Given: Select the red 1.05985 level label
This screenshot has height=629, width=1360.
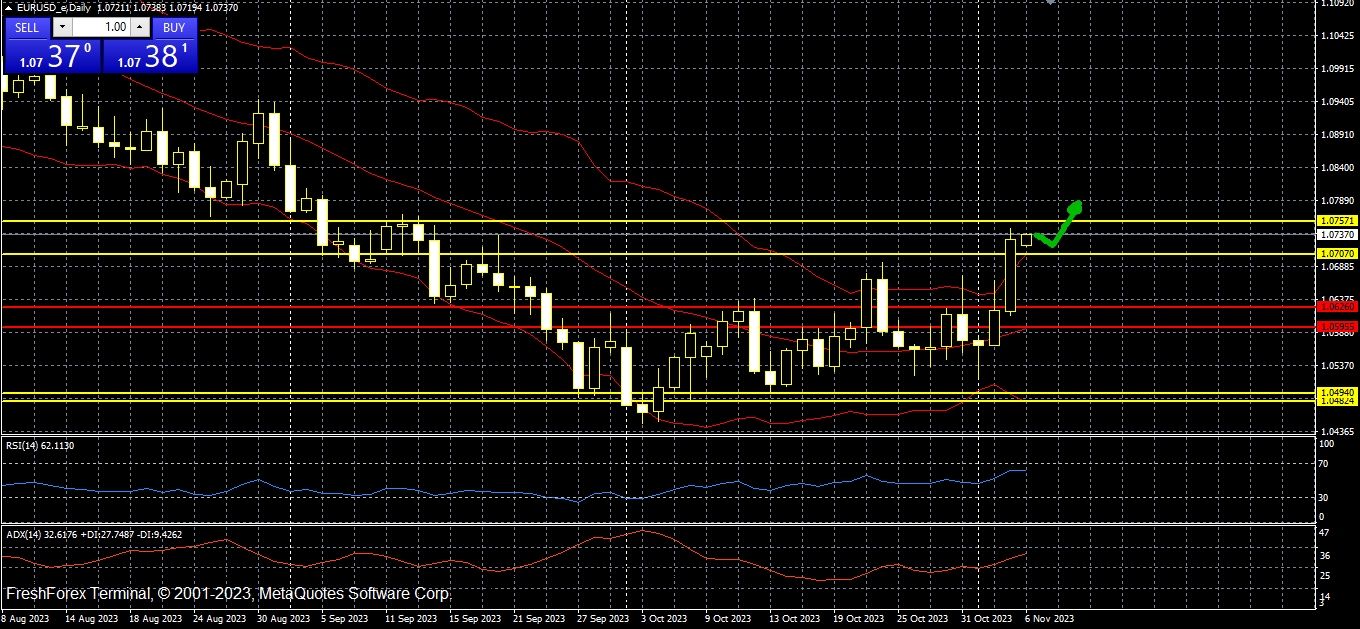Looking at the screenshot, I should [1336, 326].
